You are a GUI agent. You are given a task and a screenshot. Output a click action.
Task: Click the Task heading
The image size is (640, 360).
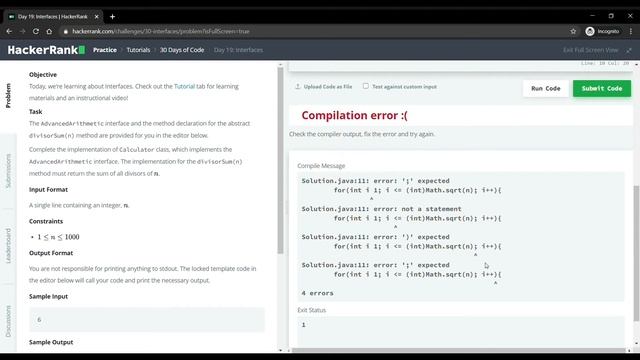[x=36, y=111]
